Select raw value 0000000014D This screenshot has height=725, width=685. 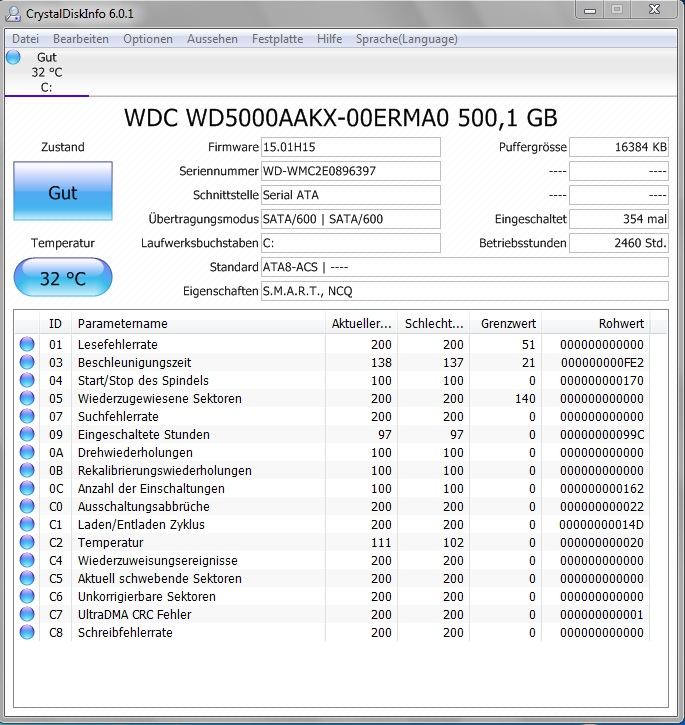point(601,525)
